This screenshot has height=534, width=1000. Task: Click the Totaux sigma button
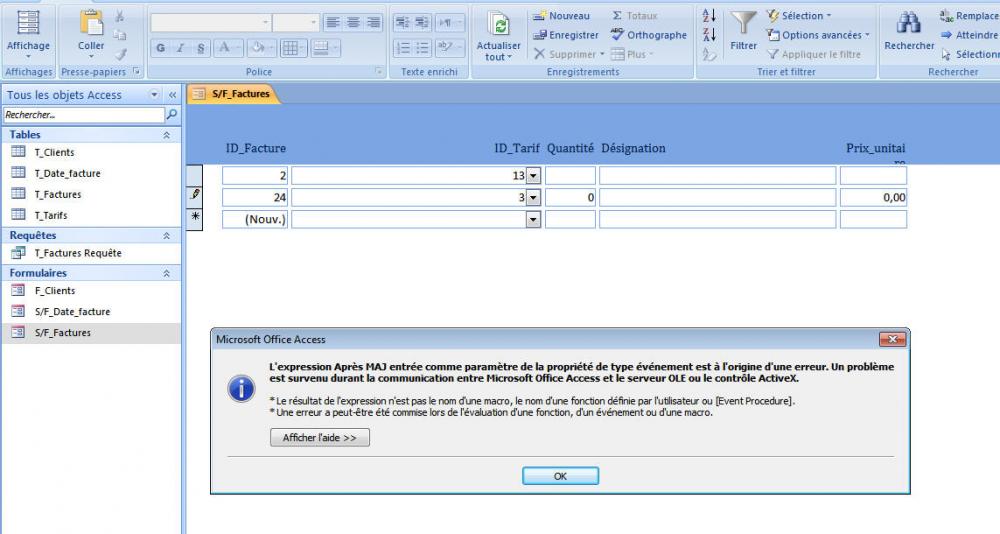pyautogui.click(x=635, y=15)
